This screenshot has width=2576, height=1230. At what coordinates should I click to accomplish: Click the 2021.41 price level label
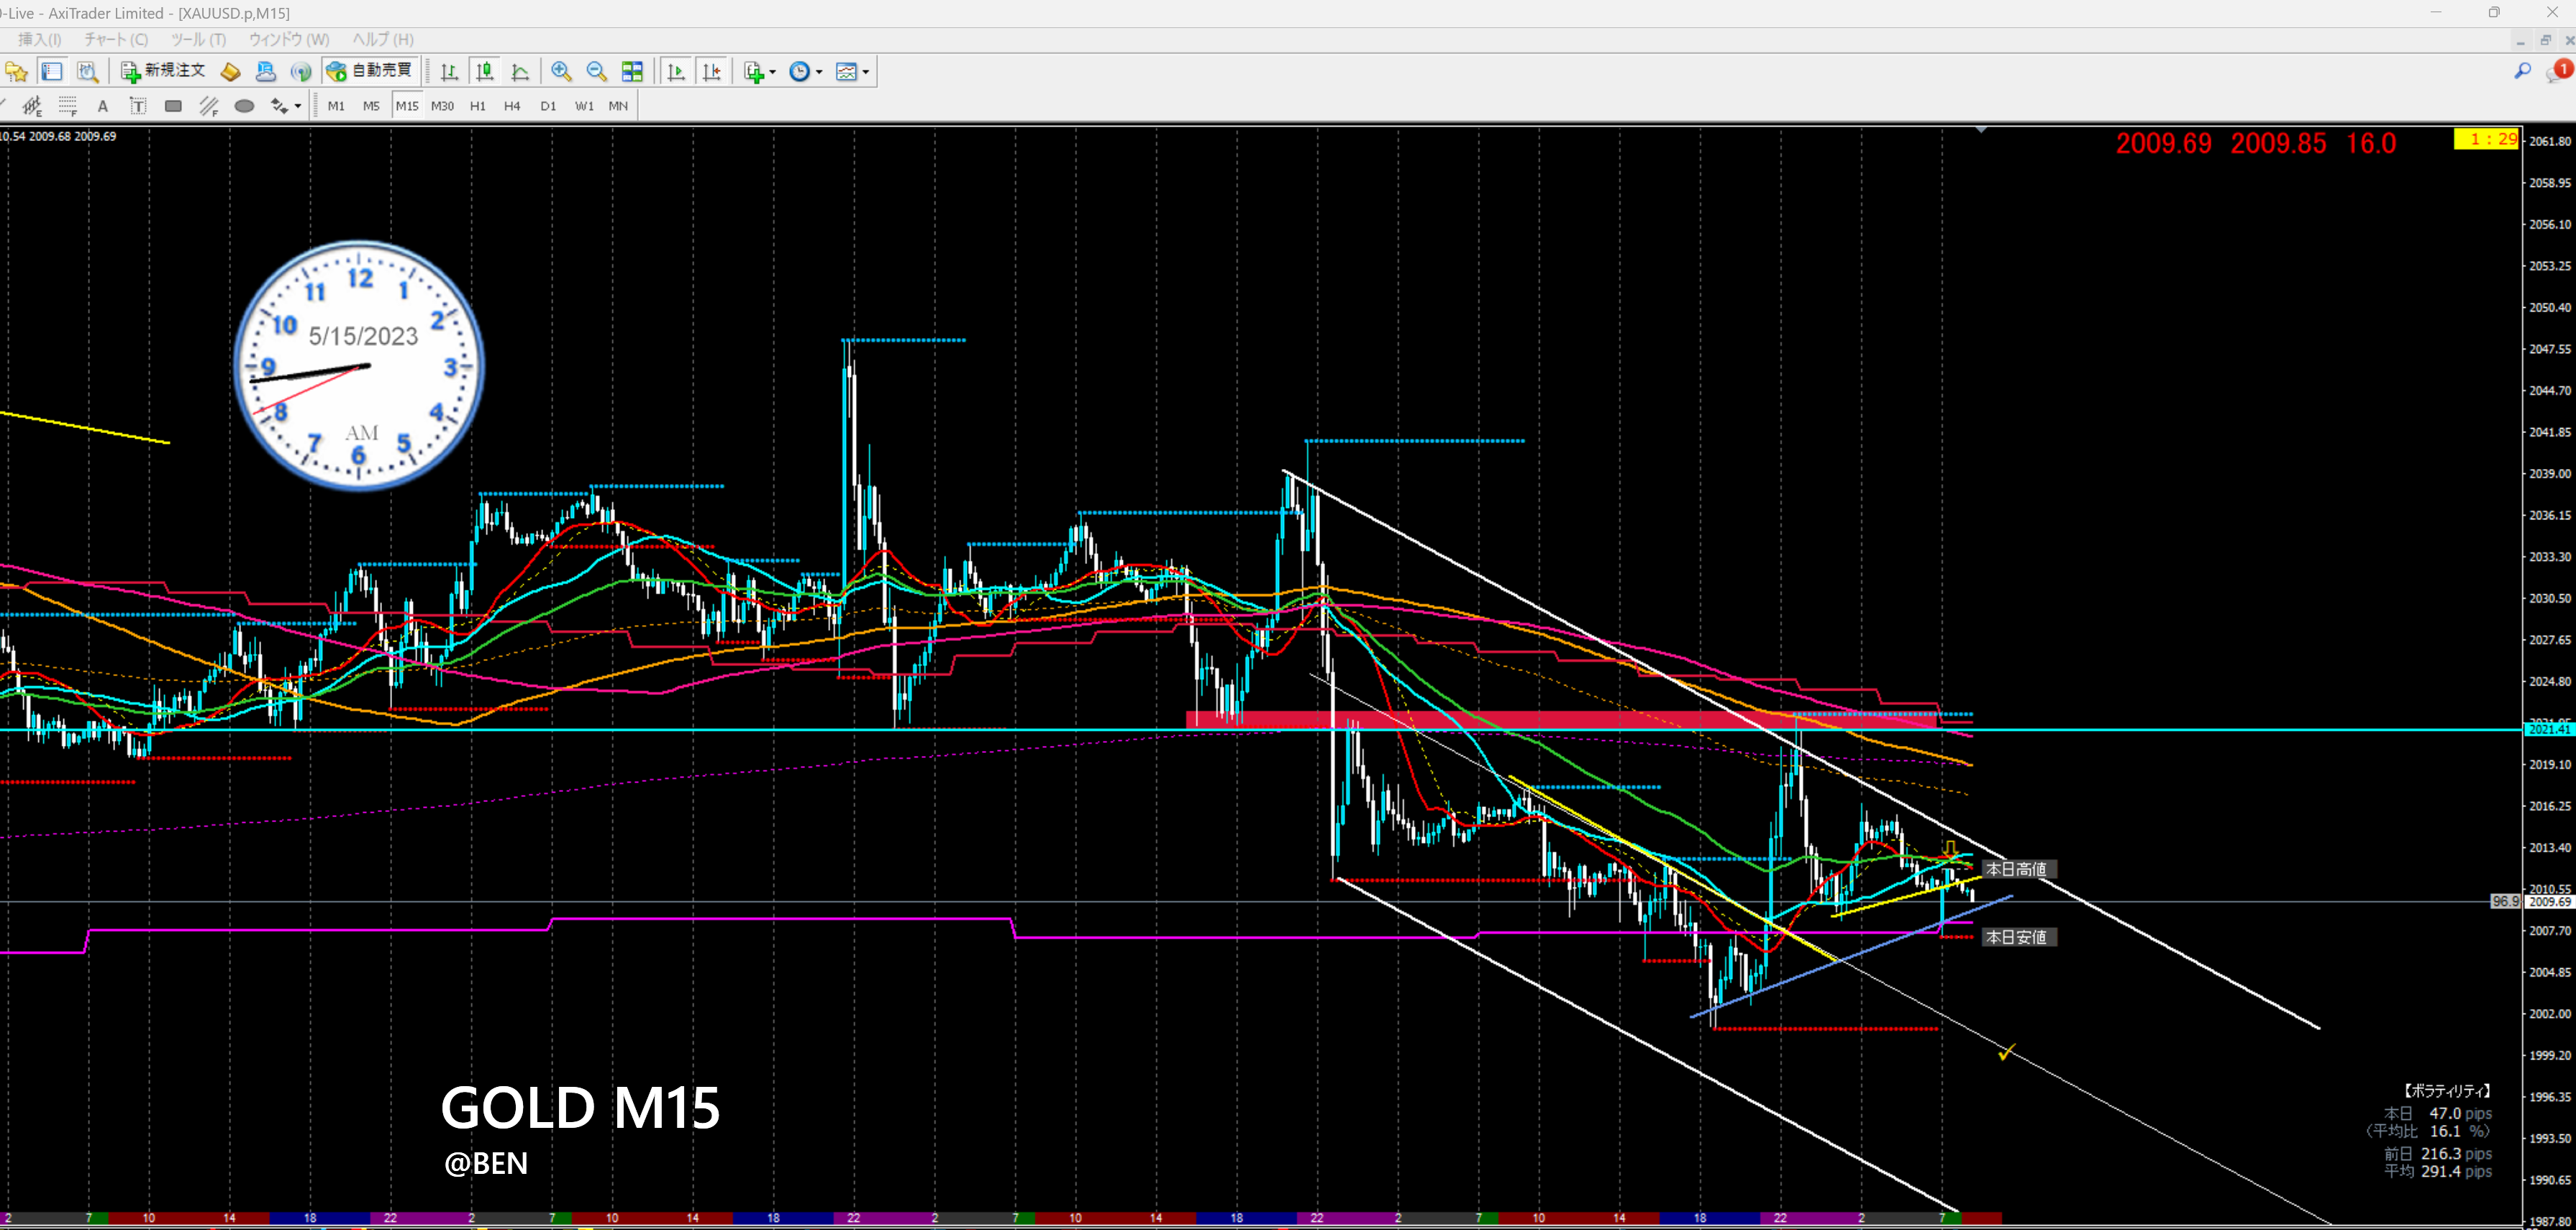(2548, 730)
